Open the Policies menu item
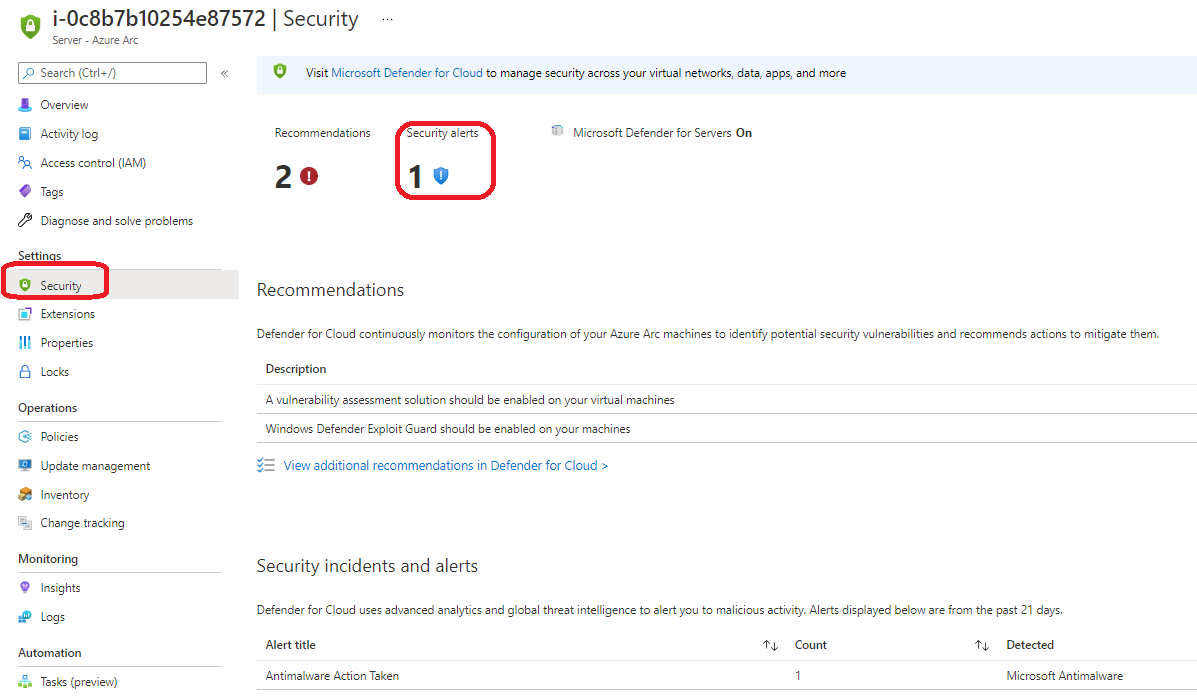The image size is (1197, 696). pos(59,437)
